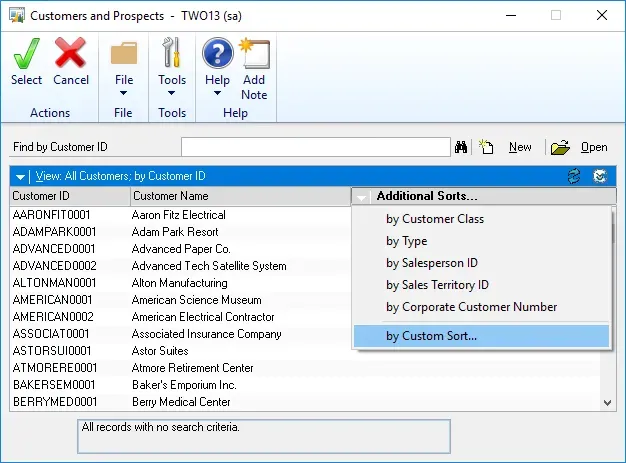Image resolution: width=626 pixels, height=463 pixels.
Task: Open the File folder icon menu
Action: click(124, 54)
